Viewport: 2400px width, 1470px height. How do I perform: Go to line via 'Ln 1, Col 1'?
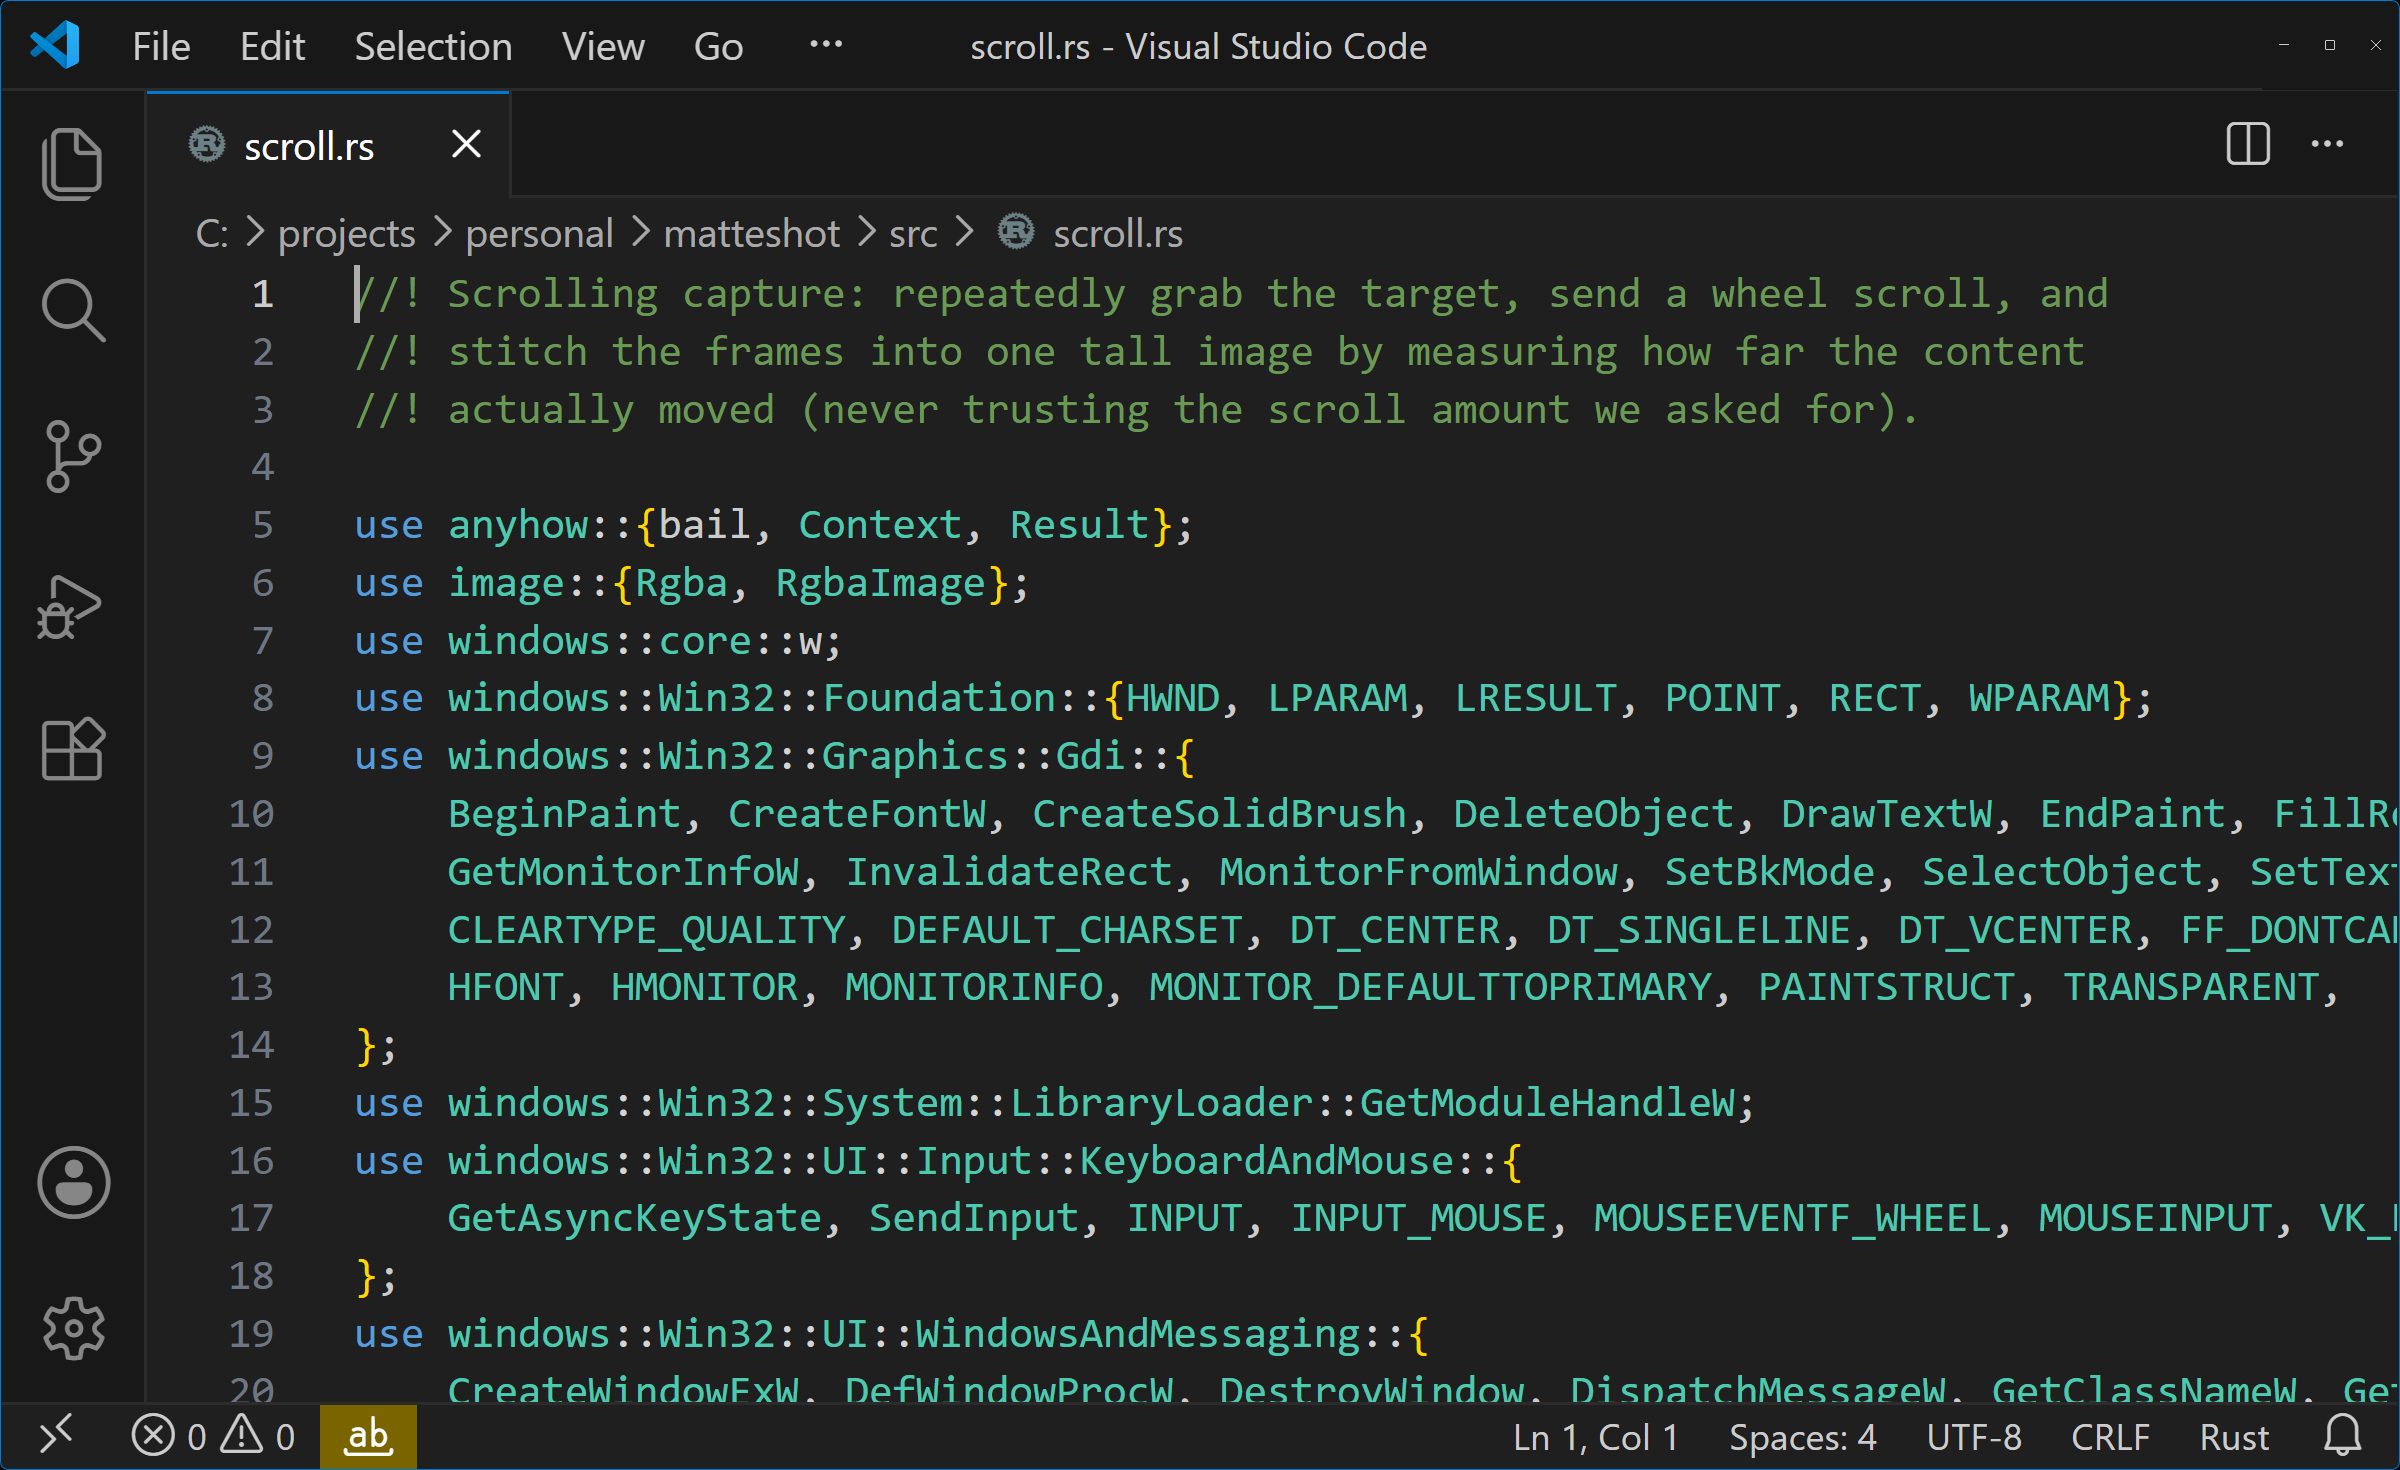tap(1595, 1437)
